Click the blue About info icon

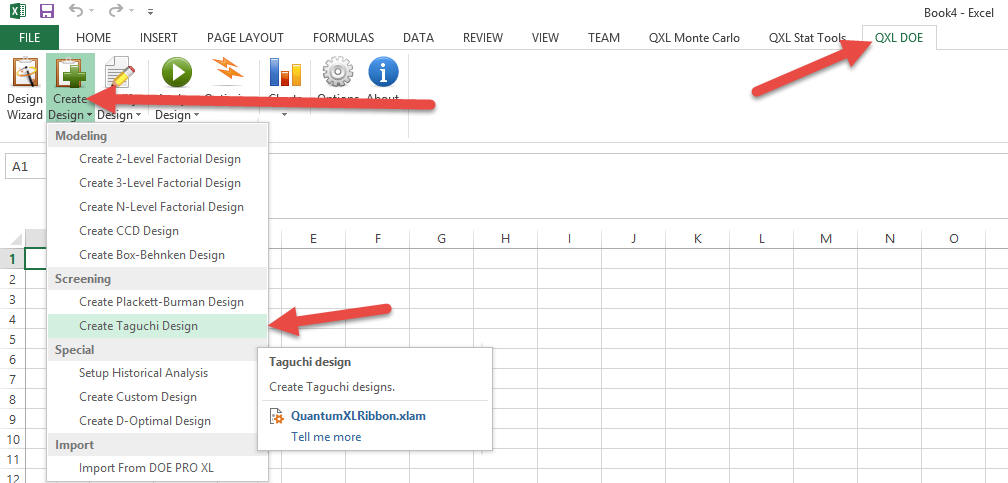pos(383,73)
